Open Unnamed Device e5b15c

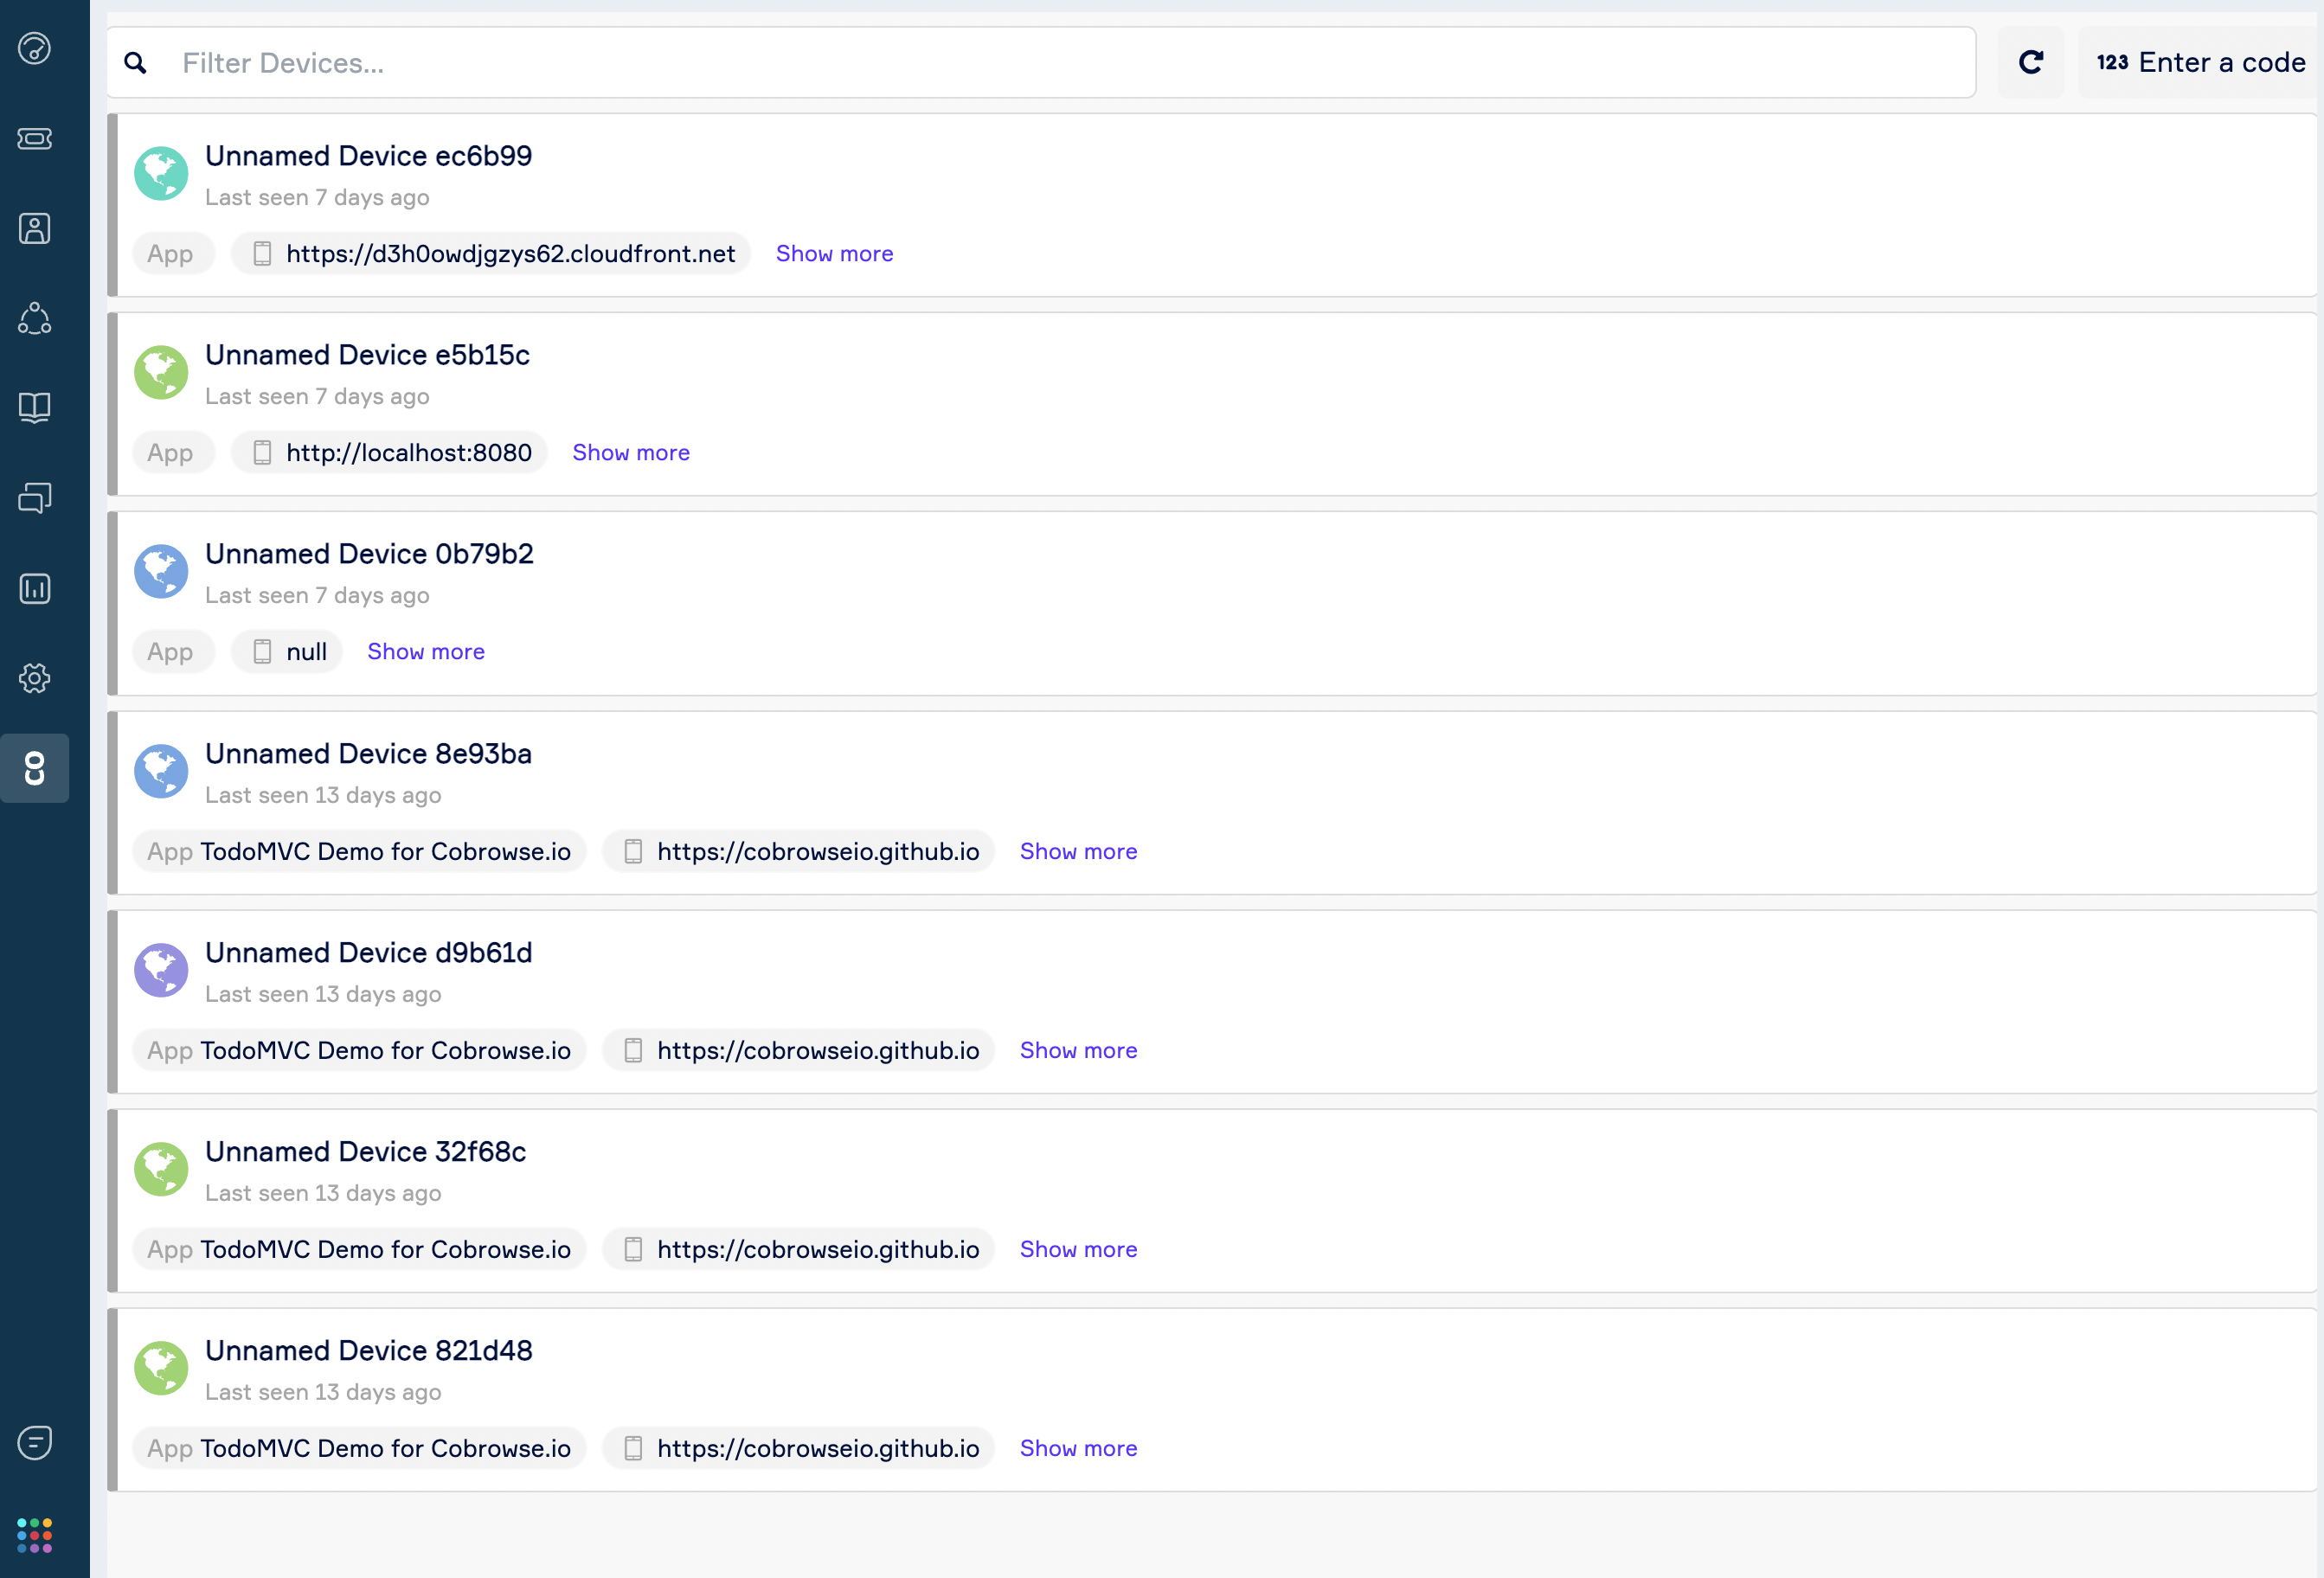click(367, 355)
